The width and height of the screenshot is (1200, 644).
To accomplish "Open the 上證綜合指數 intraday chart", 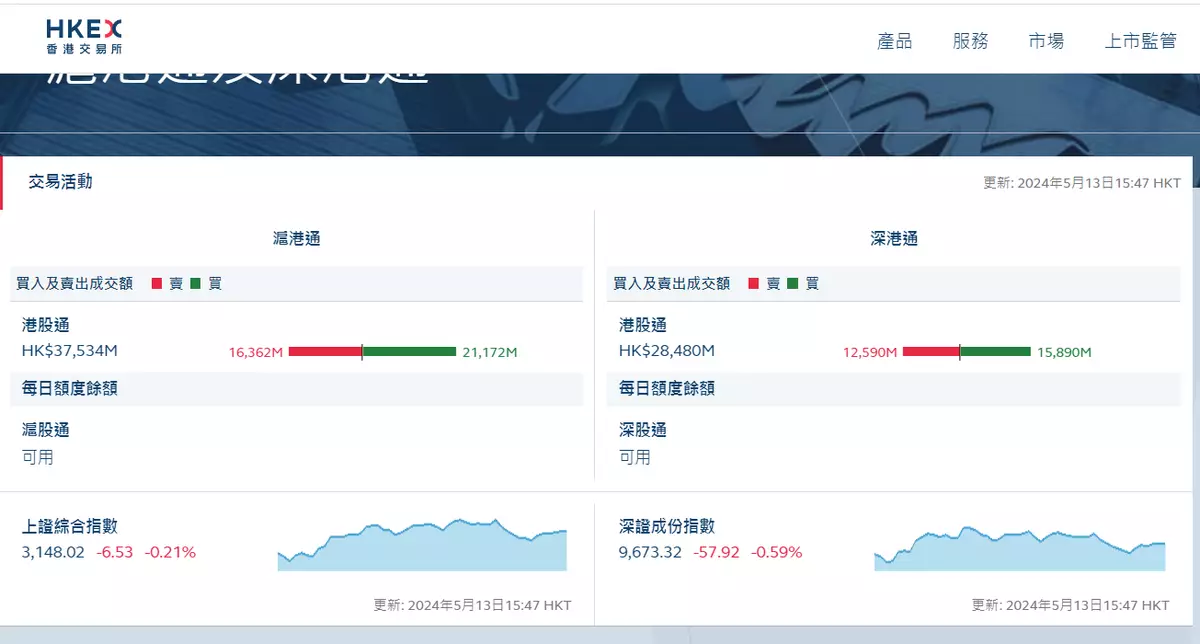I will coord(422,546).
